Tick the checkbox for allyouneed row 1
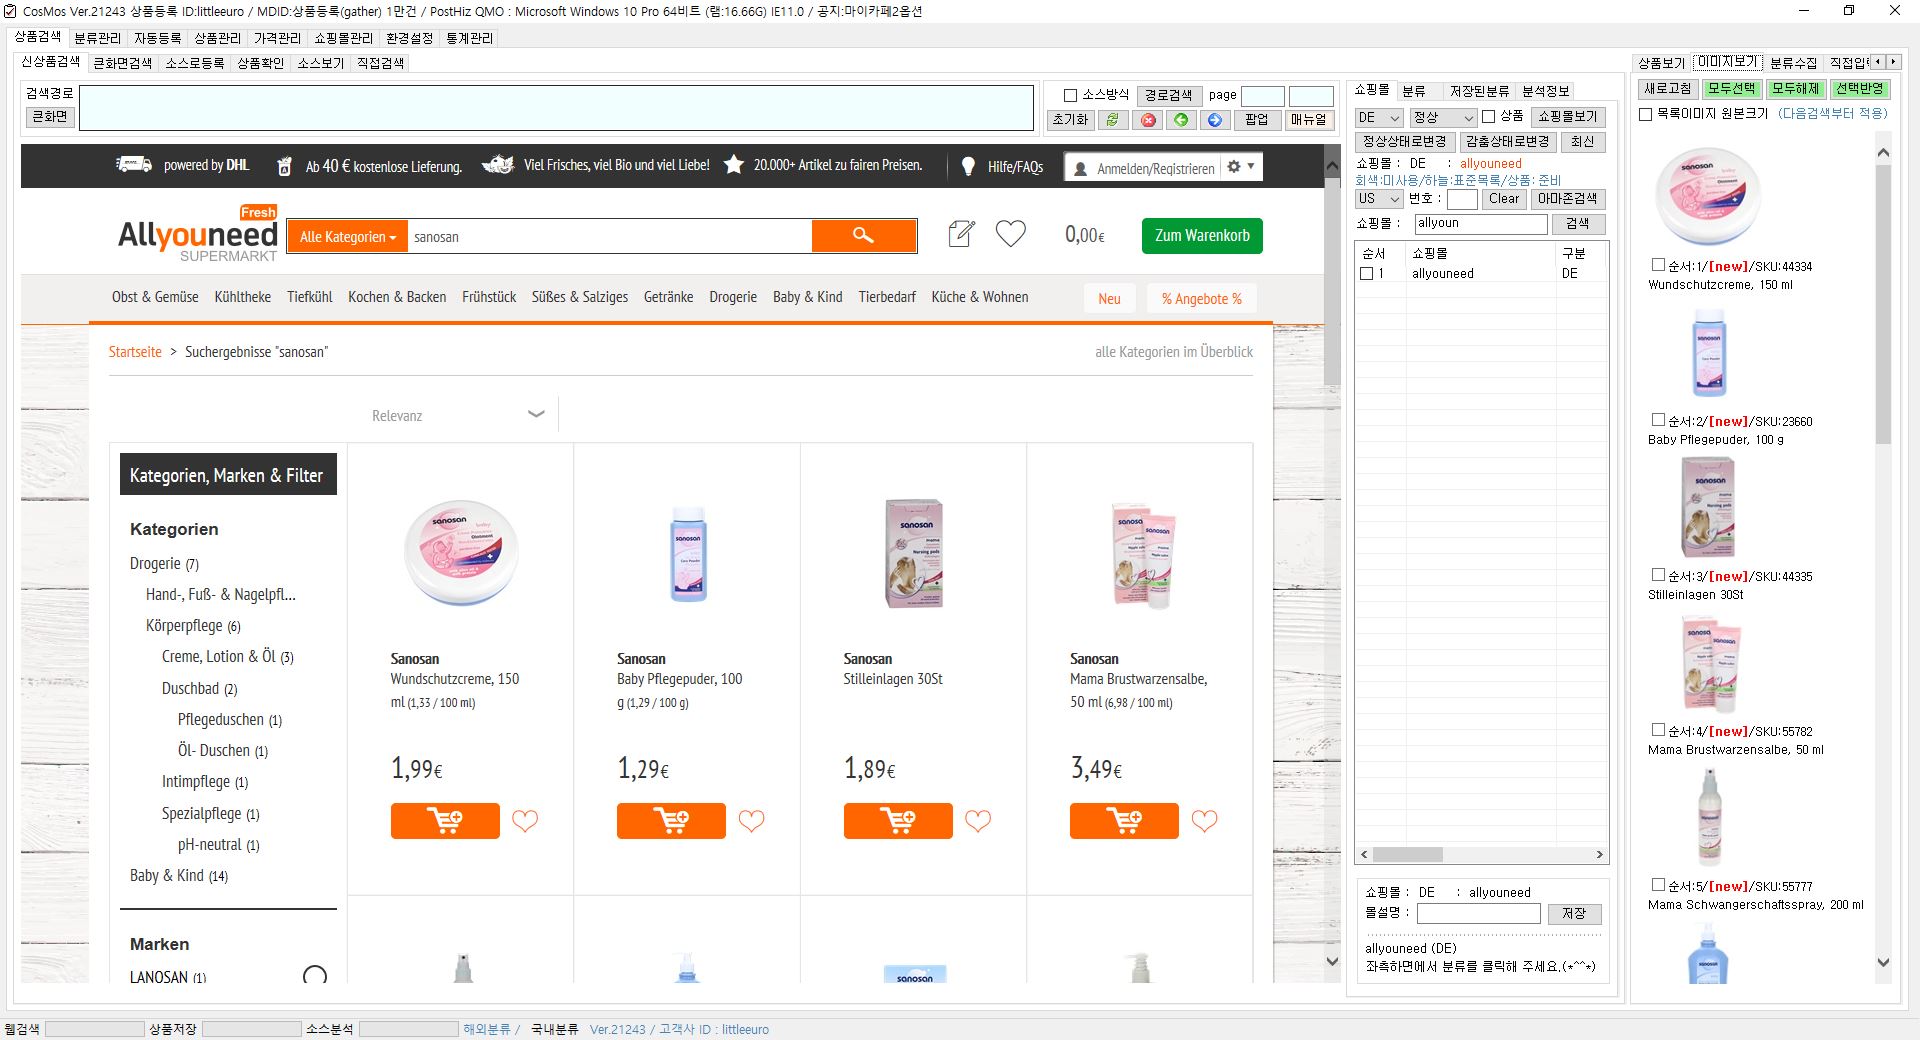 1366,274
